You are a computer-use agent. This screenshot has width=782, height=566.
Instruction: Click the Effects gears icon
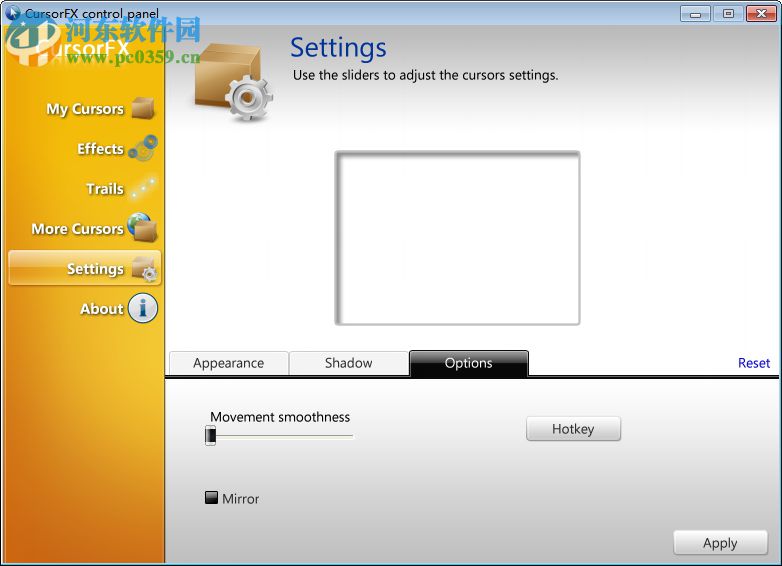point(143,148)
